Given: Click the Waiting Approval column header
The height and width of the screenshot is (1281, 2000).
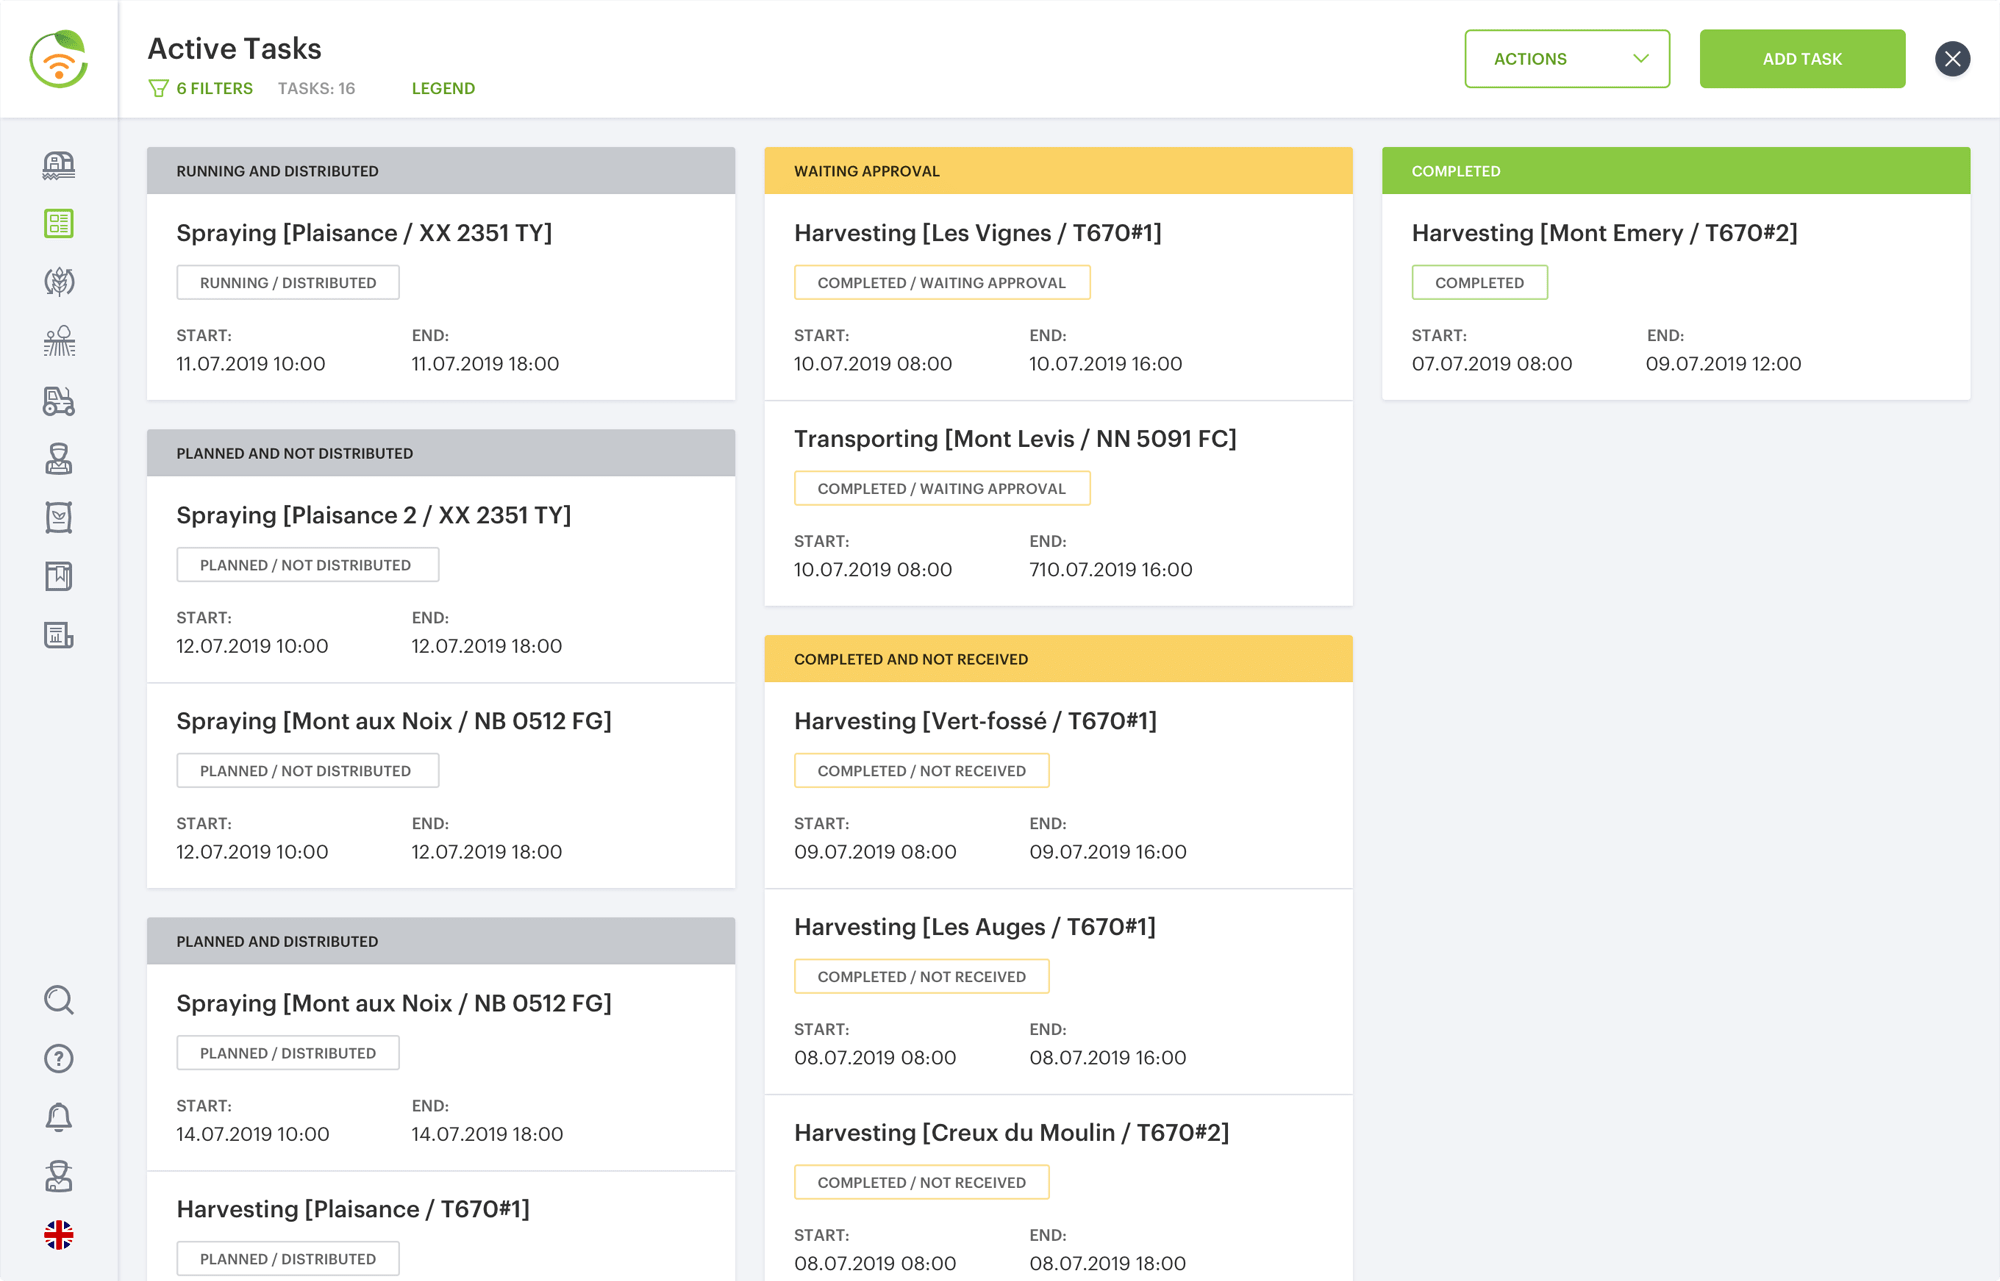Looking at the screenshot, I should click(x=1057, y=171).
